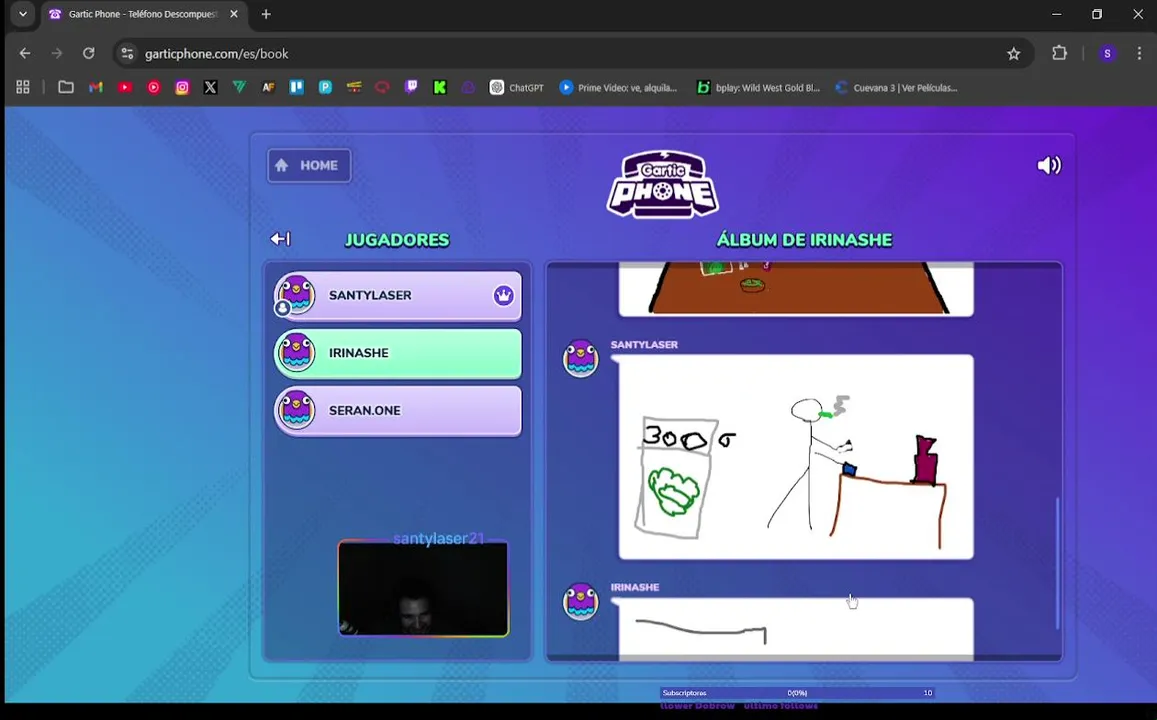Open the Trello bookmark

pos(297,87)
